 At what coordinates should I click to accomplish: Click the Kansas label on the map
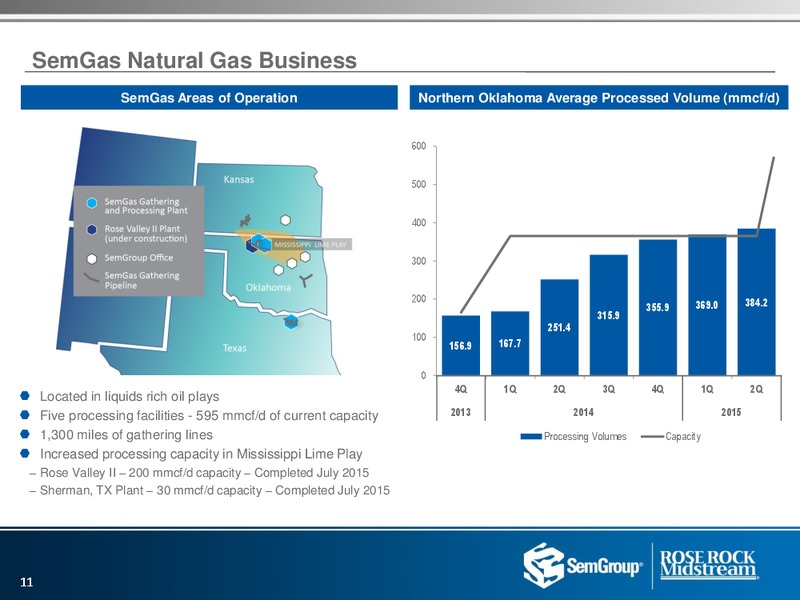click(239, 179)
